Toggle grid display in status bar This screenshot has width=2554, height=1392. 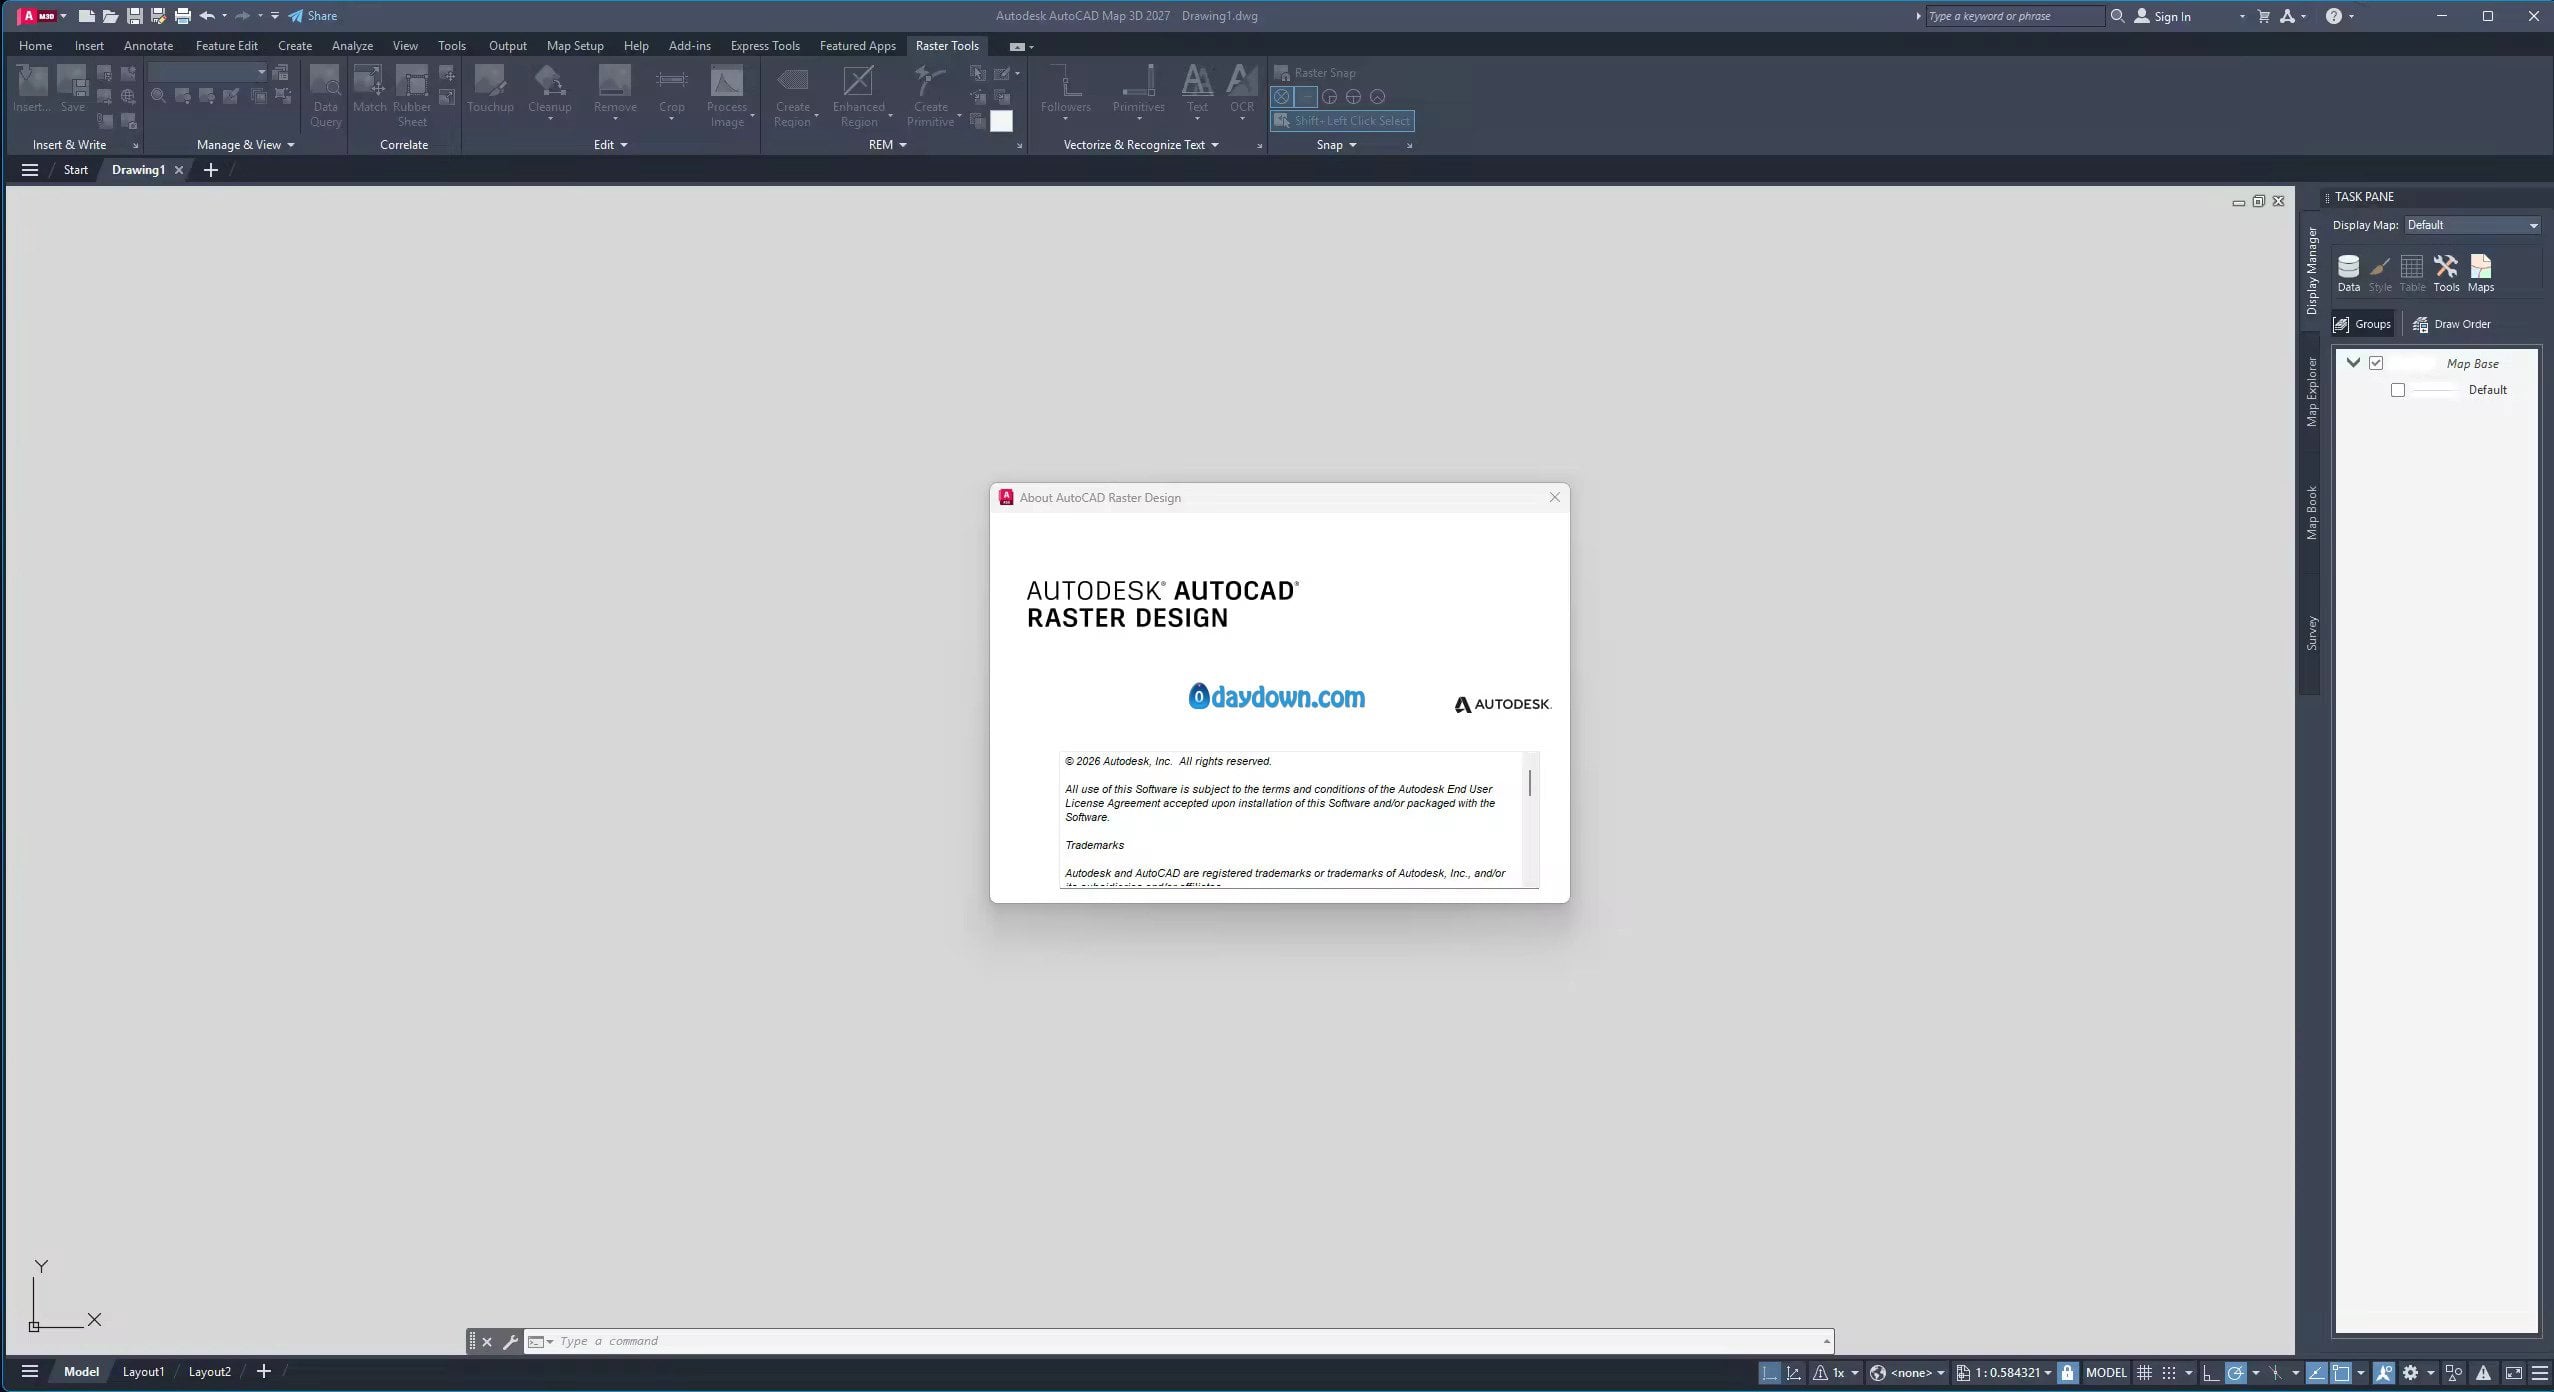pos(2144,1373)
